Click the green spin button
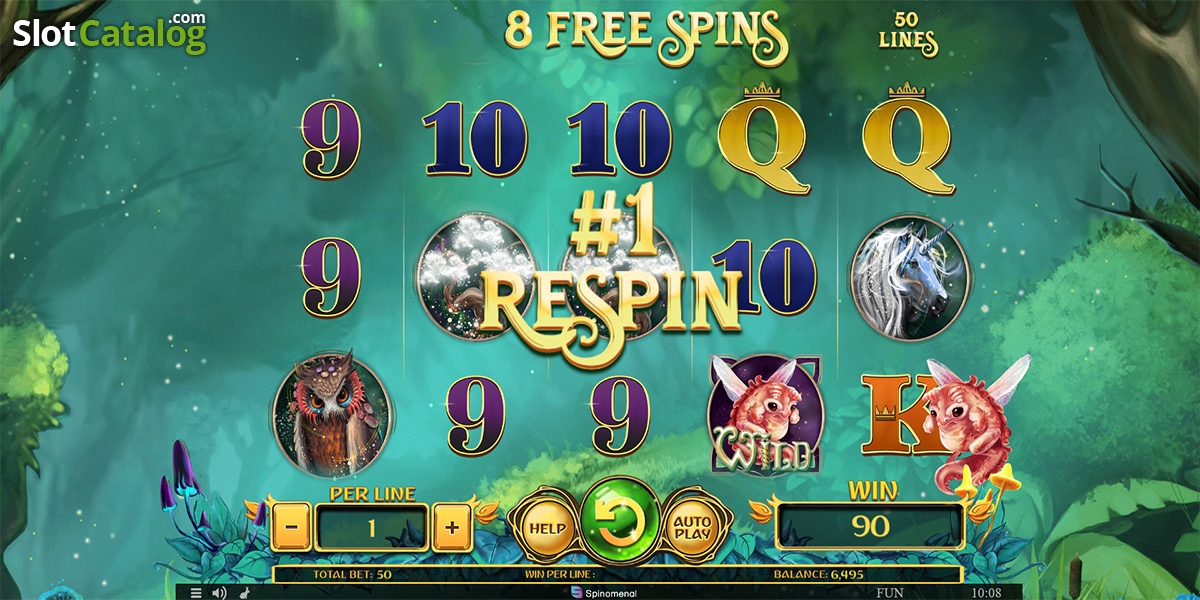This screenshot has height=600, width=1200. 619,521
